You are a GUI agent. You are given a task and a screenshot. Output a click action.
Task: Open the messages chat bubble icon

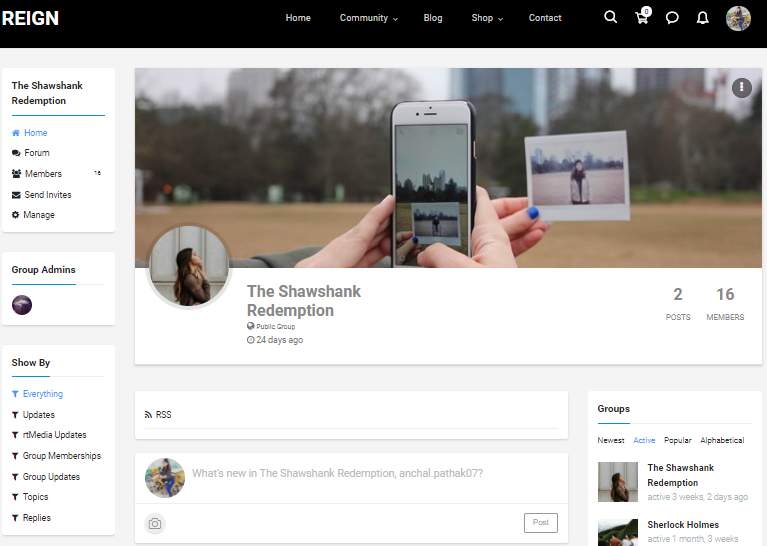pyautogui.click(x=672, y=18)
